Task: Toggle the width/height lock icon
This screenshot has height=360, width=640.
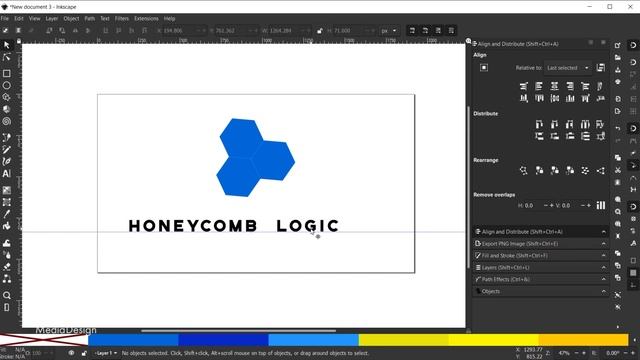Action: (x=320, y=31)
